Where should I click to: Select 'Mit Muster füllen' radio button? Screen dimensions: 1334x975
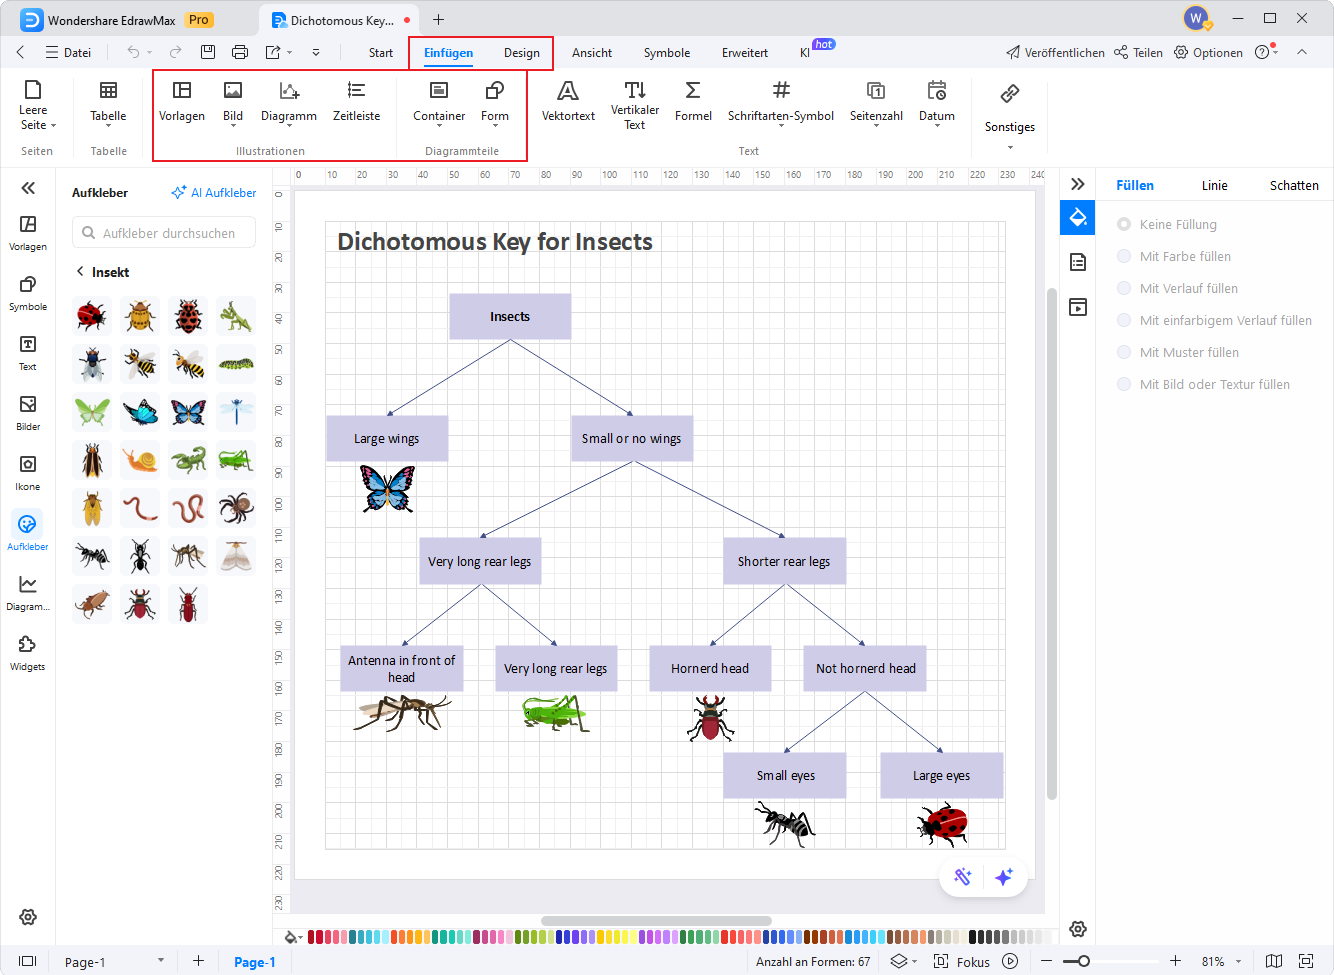[x=1124, y=353]
